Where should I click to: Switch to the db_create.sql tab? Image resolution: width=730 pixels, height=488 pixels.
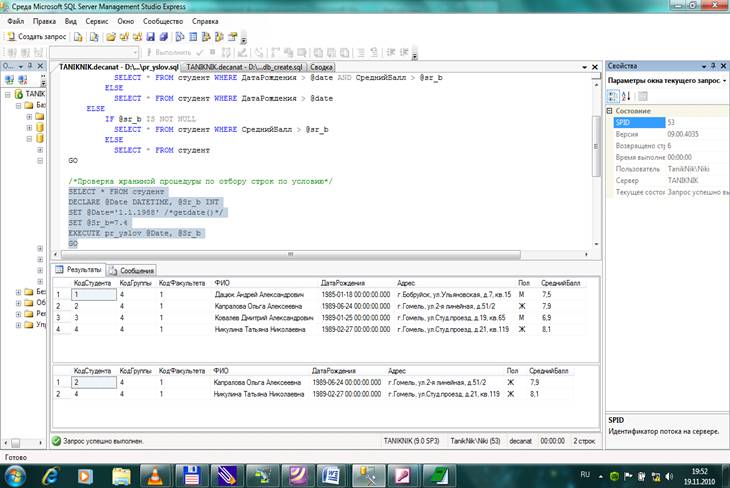coord(245,66)
